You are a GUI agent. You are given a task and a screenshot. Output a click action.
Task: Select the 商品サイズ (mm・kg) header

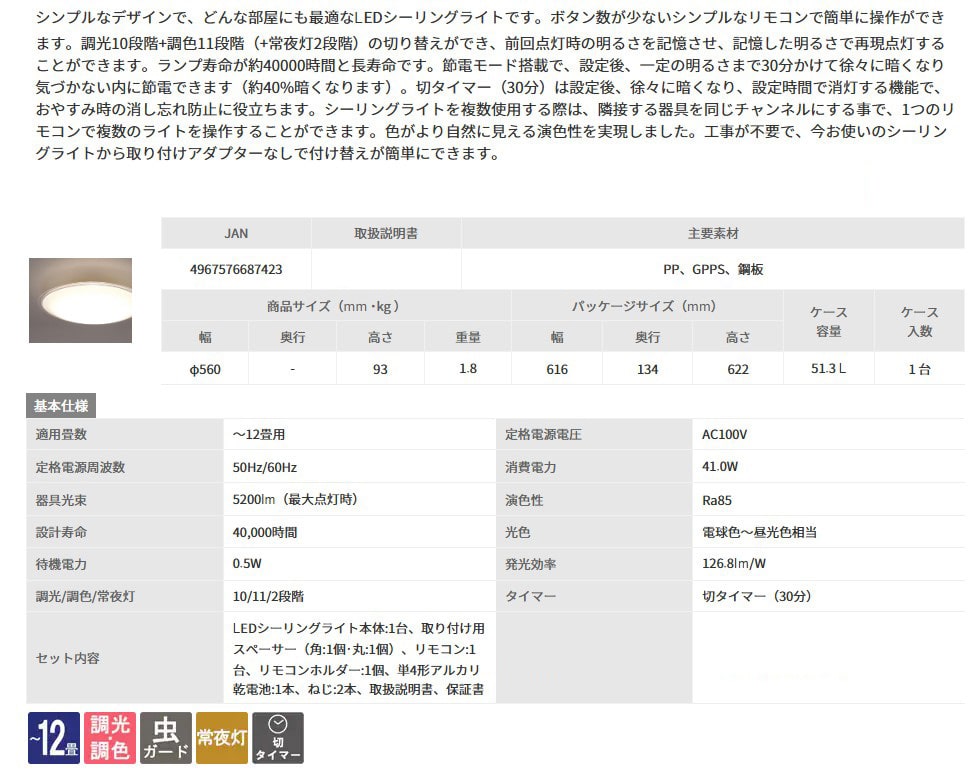(335, 306)
